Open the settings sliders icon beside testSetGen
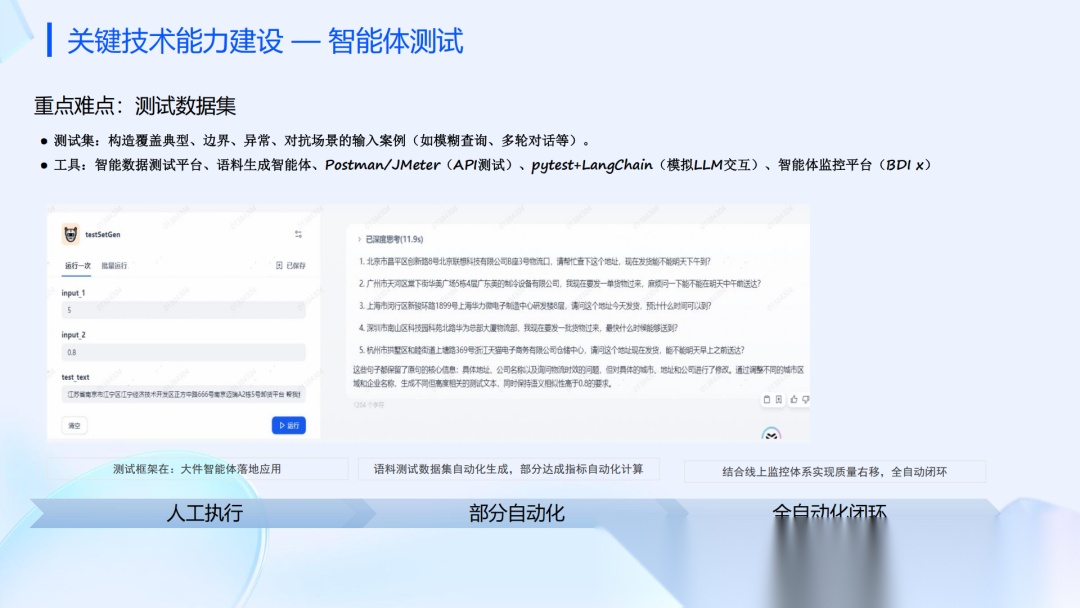The width and height of the screenshot is (1080, 608). pyautogui.click(x=298, y=234)
